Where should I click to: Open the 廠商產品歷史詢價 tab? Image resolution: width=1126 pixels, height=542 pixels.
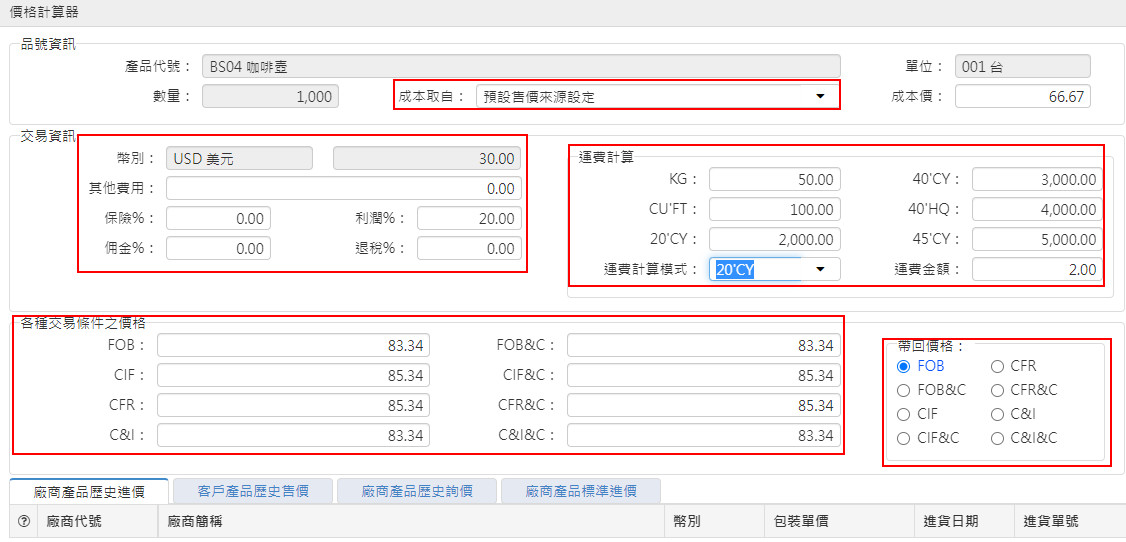coord(416,491)
